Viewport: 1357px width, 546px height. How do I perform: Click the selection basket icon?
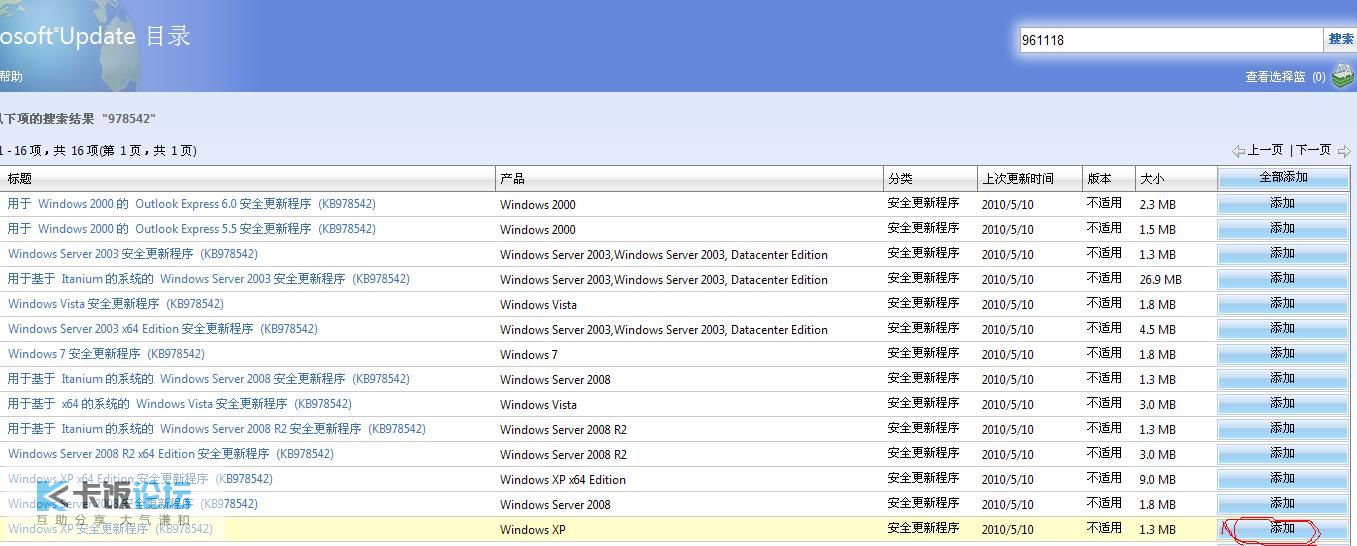[1343, 76]
